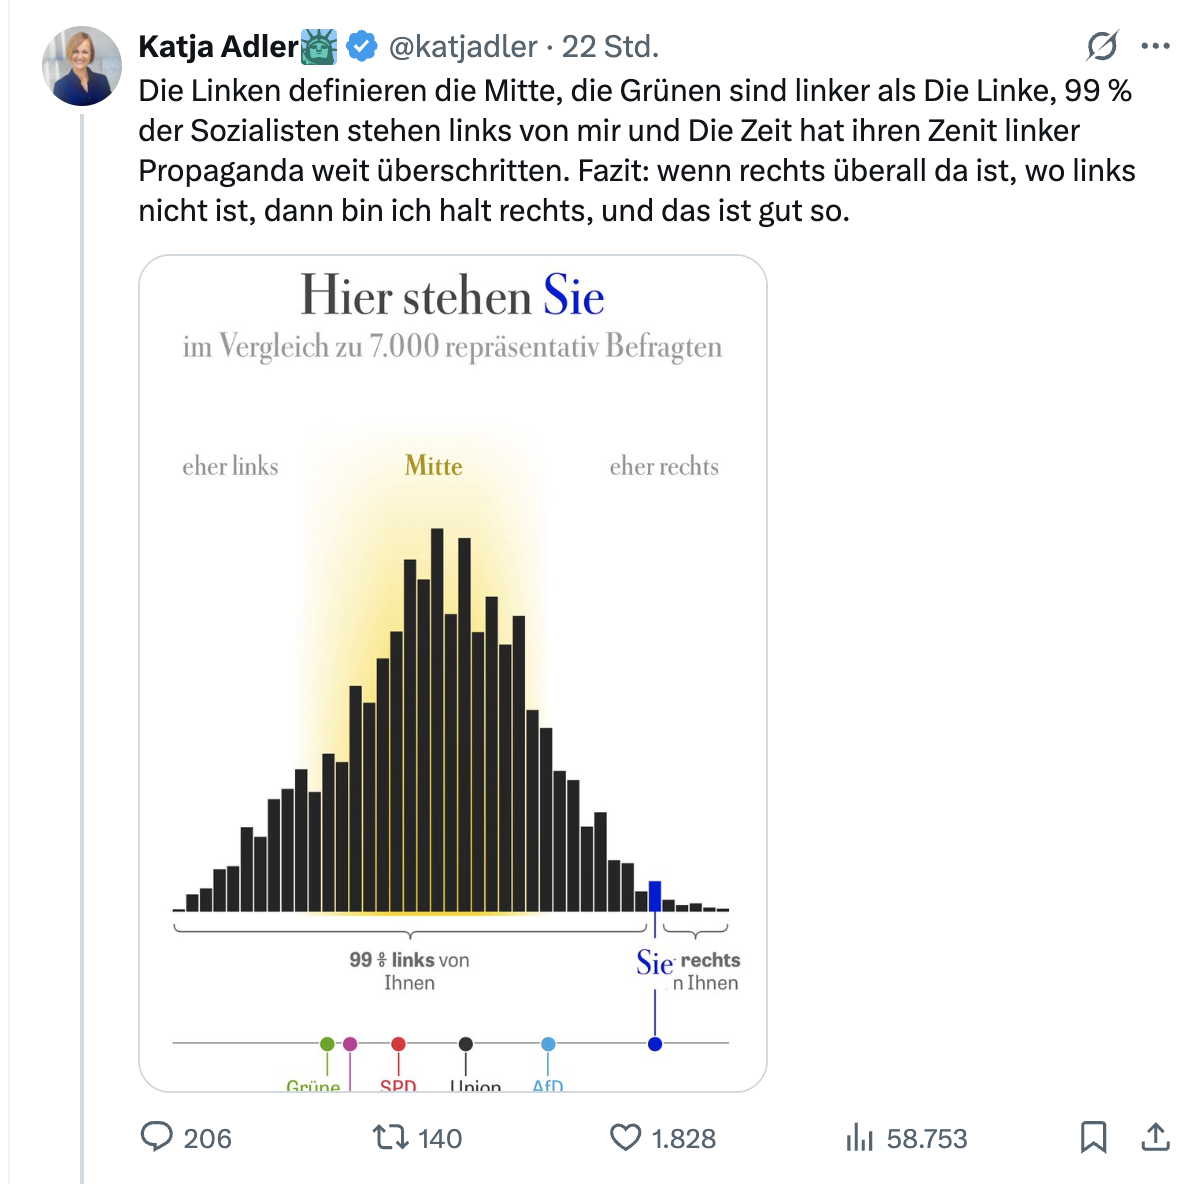
Task: Bookmark this post
Action: click(1093, 1137)
